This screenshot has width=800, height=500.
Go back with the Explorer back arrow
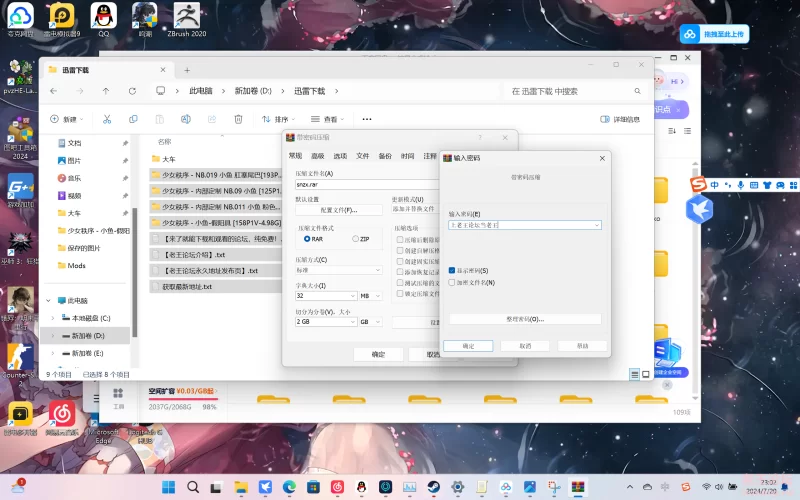pyautogui.click(x=54, y=91)
